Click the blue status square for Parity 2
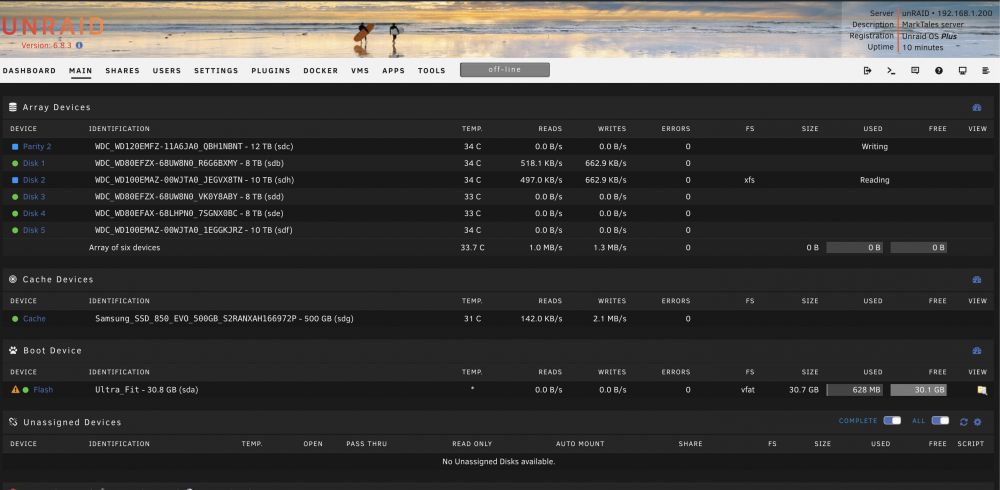The height and width of the screenshot is (490, 1000). [x=15, y=147]
